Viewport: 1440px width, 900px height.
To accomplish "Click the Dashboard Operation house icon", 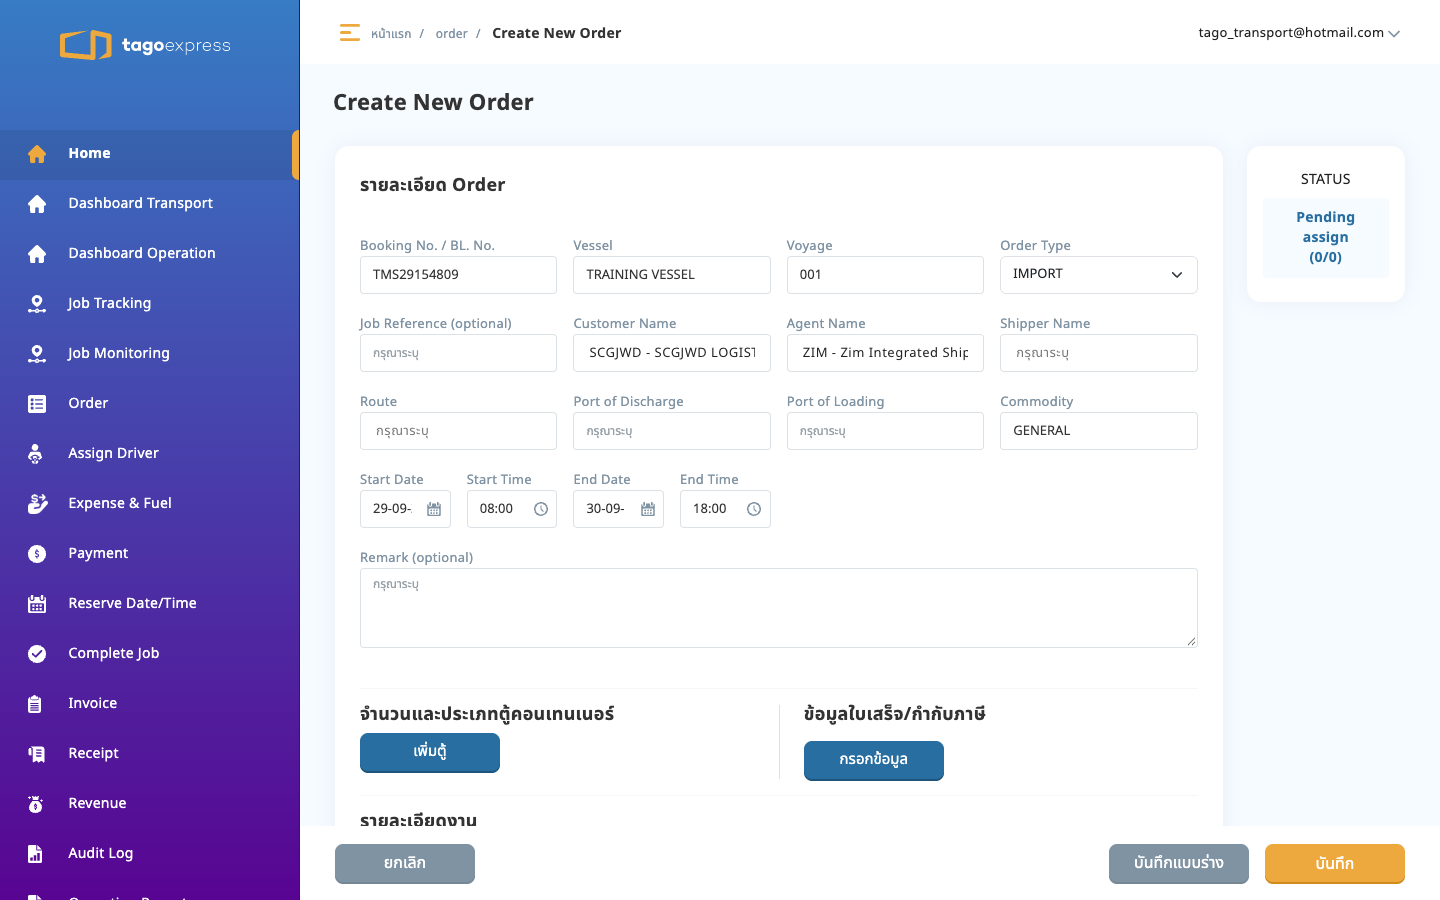I will click(x=37, y=254).
